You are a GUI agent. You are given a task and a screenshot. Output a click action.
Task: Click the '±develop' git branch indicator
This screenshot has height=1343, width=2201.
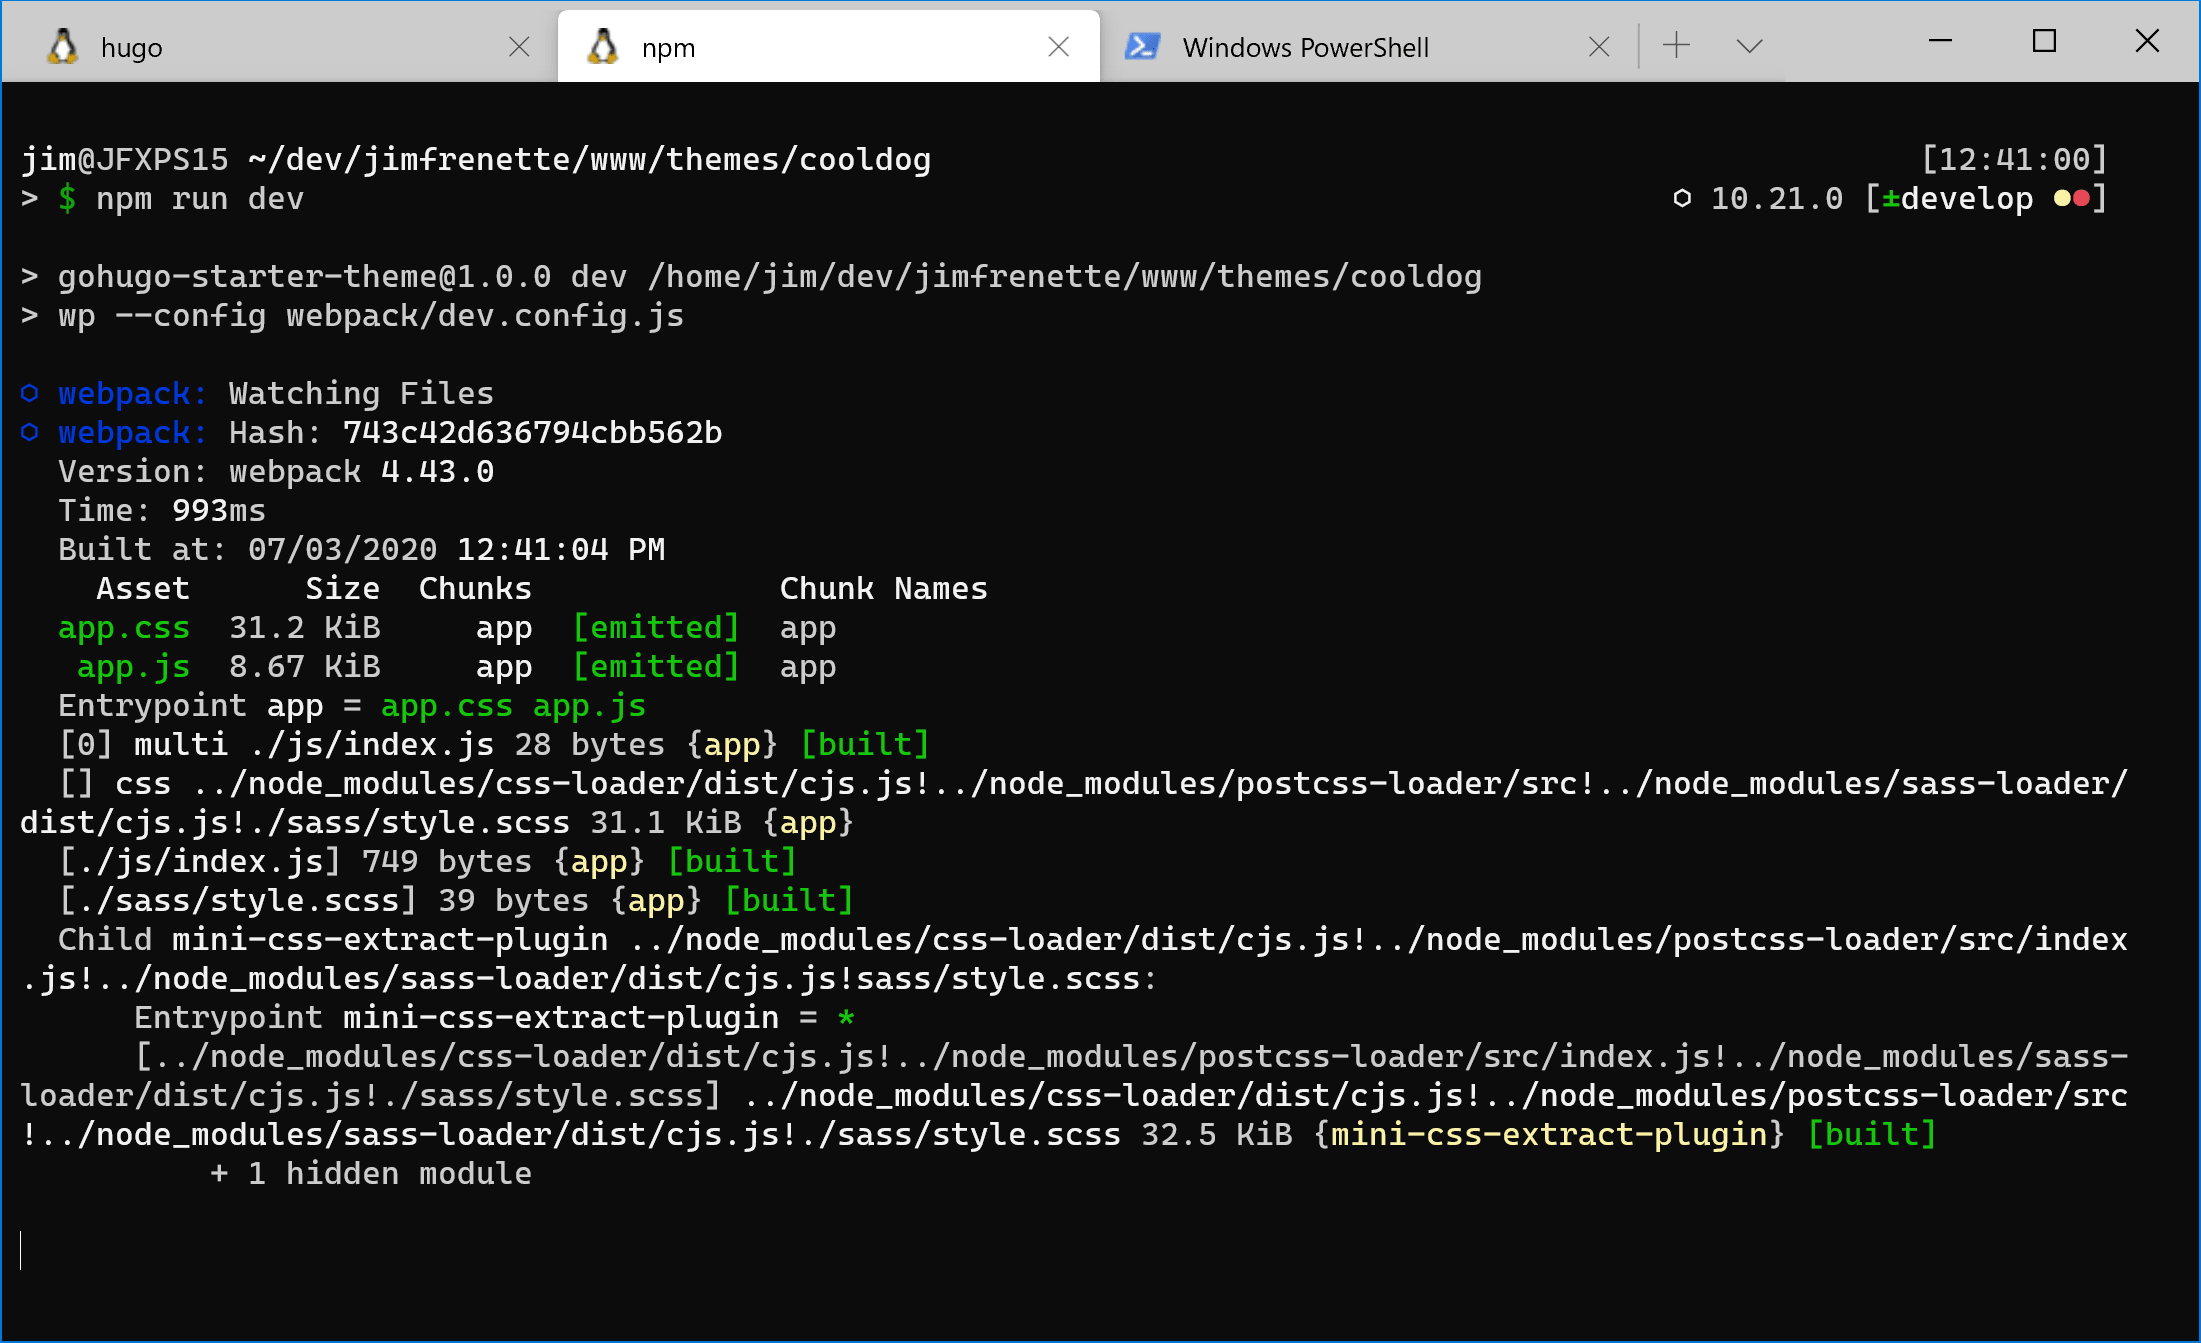click(x=1958, y=199)
